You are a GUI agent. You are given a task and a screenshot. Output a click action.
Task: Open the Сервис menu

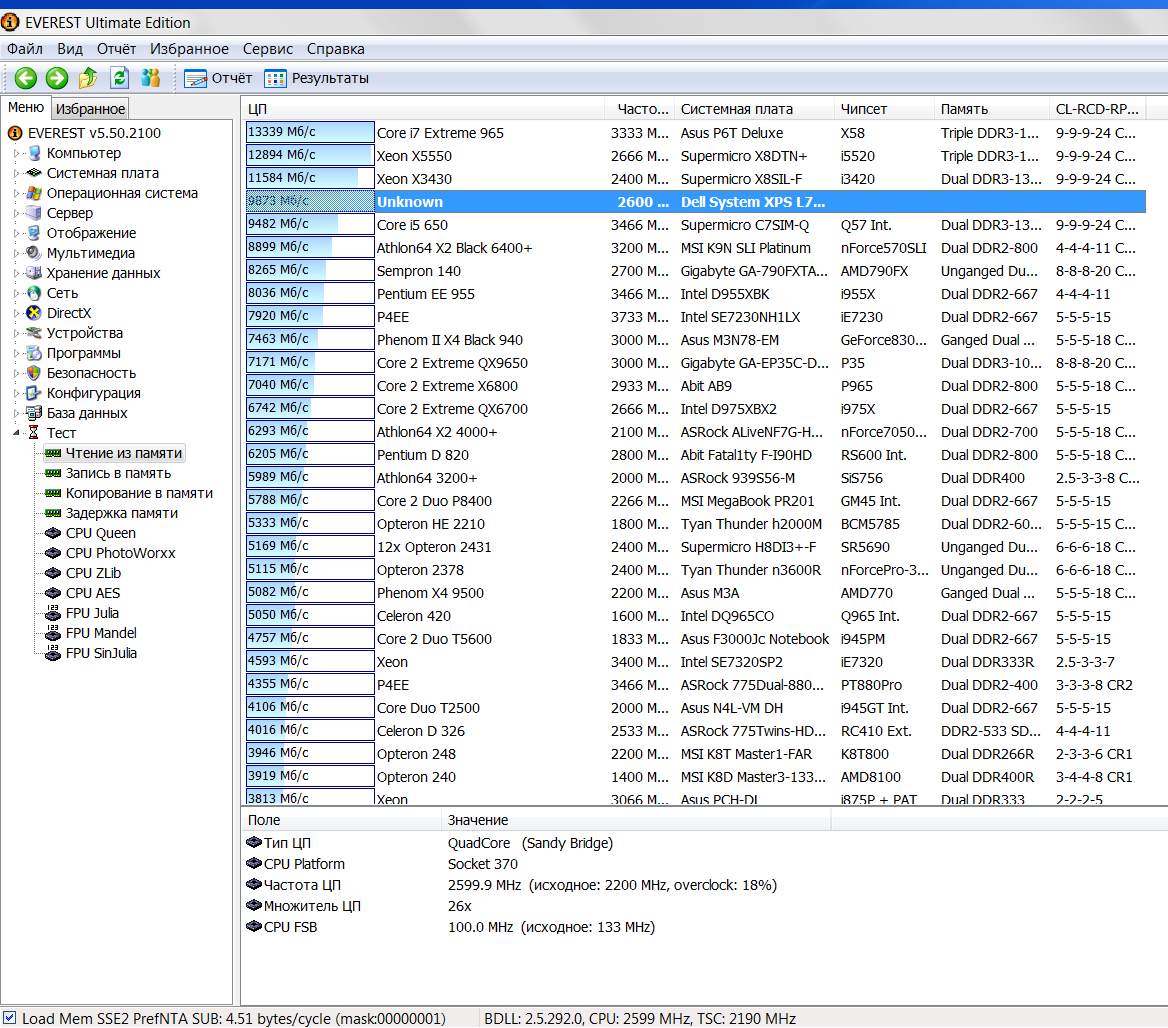[267, 49]
